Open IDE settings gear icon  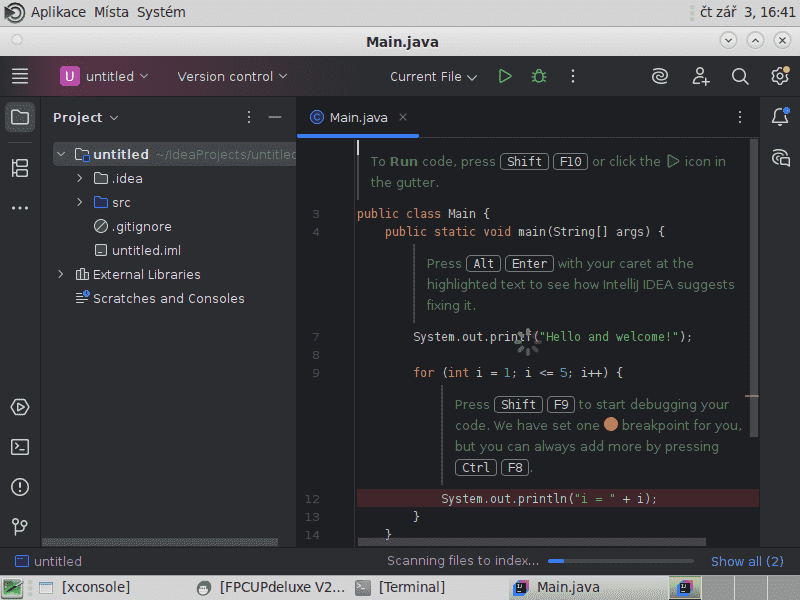780,77
